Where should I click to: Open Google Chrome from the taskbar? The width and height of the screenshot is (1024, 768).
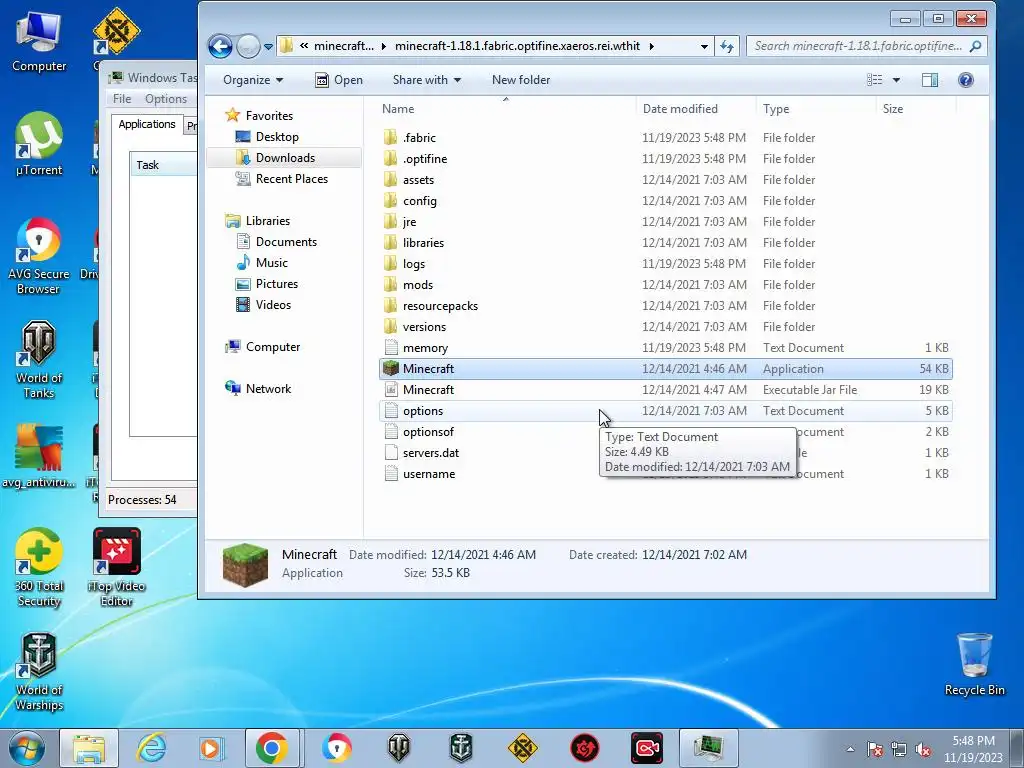(x=272, y=748)
